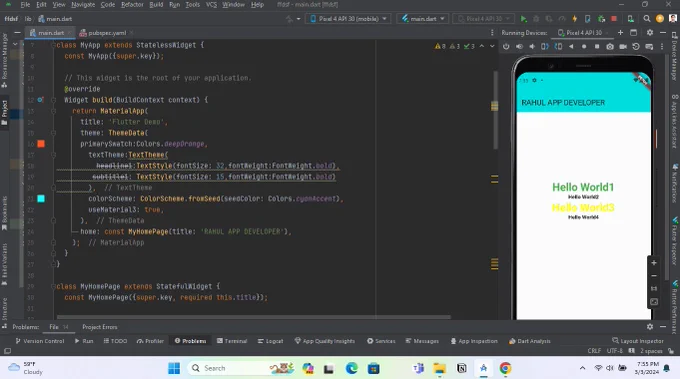The image size is (680, 379).
Task: Open the Dart Analysis tool window
Action: tap(530, 341)
